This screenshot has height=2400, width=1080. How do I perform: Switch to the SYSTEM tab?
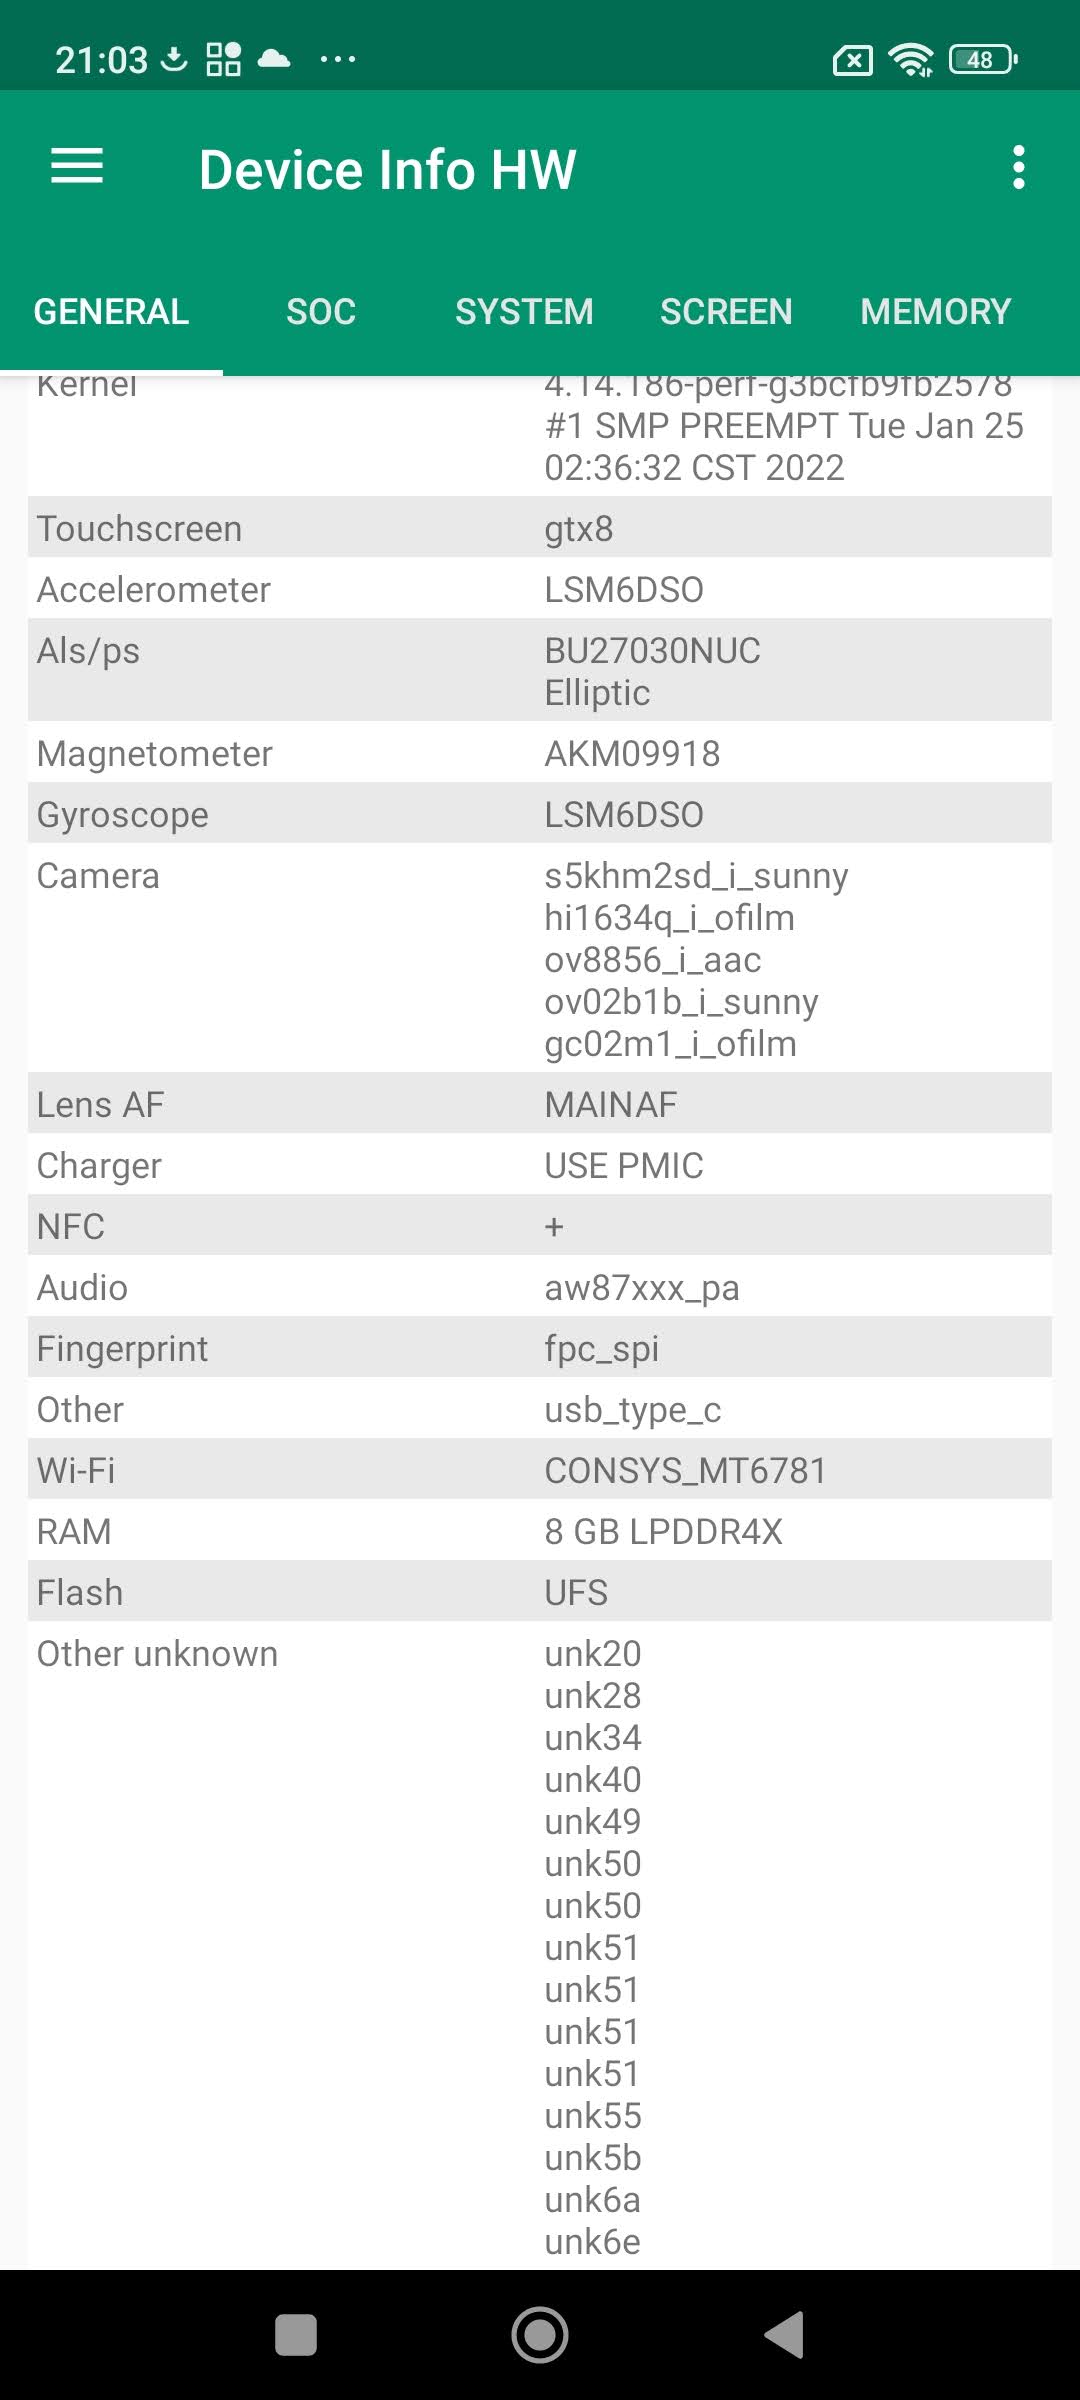(x=524, y=312)
